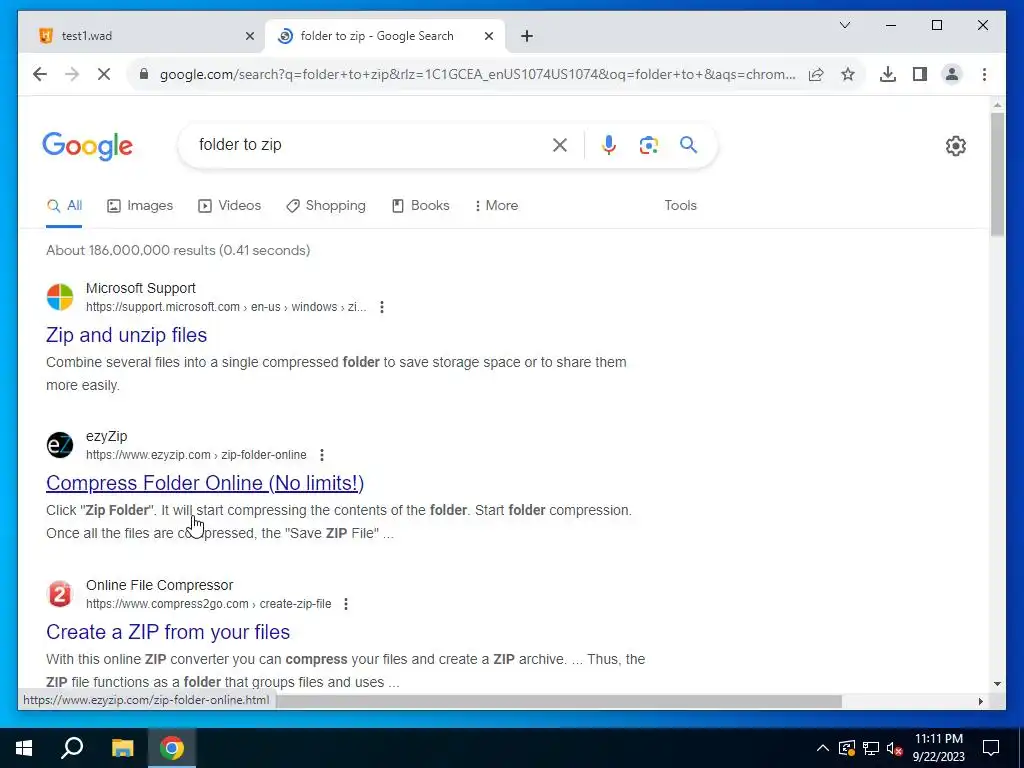Close the test1.wad tab
Screen dimensions: 1024x768
[249, 36]
